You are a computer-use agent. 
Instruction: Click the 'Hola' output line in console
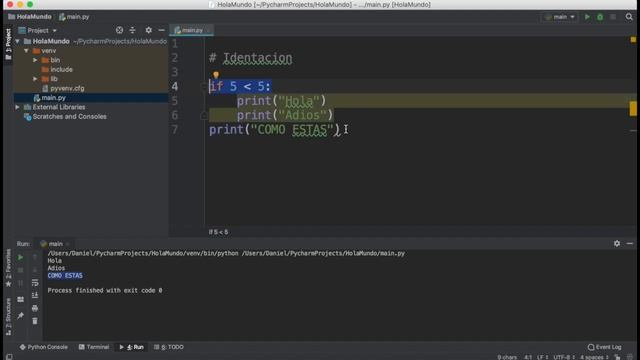pyautogui.click(x=55, y=260)
